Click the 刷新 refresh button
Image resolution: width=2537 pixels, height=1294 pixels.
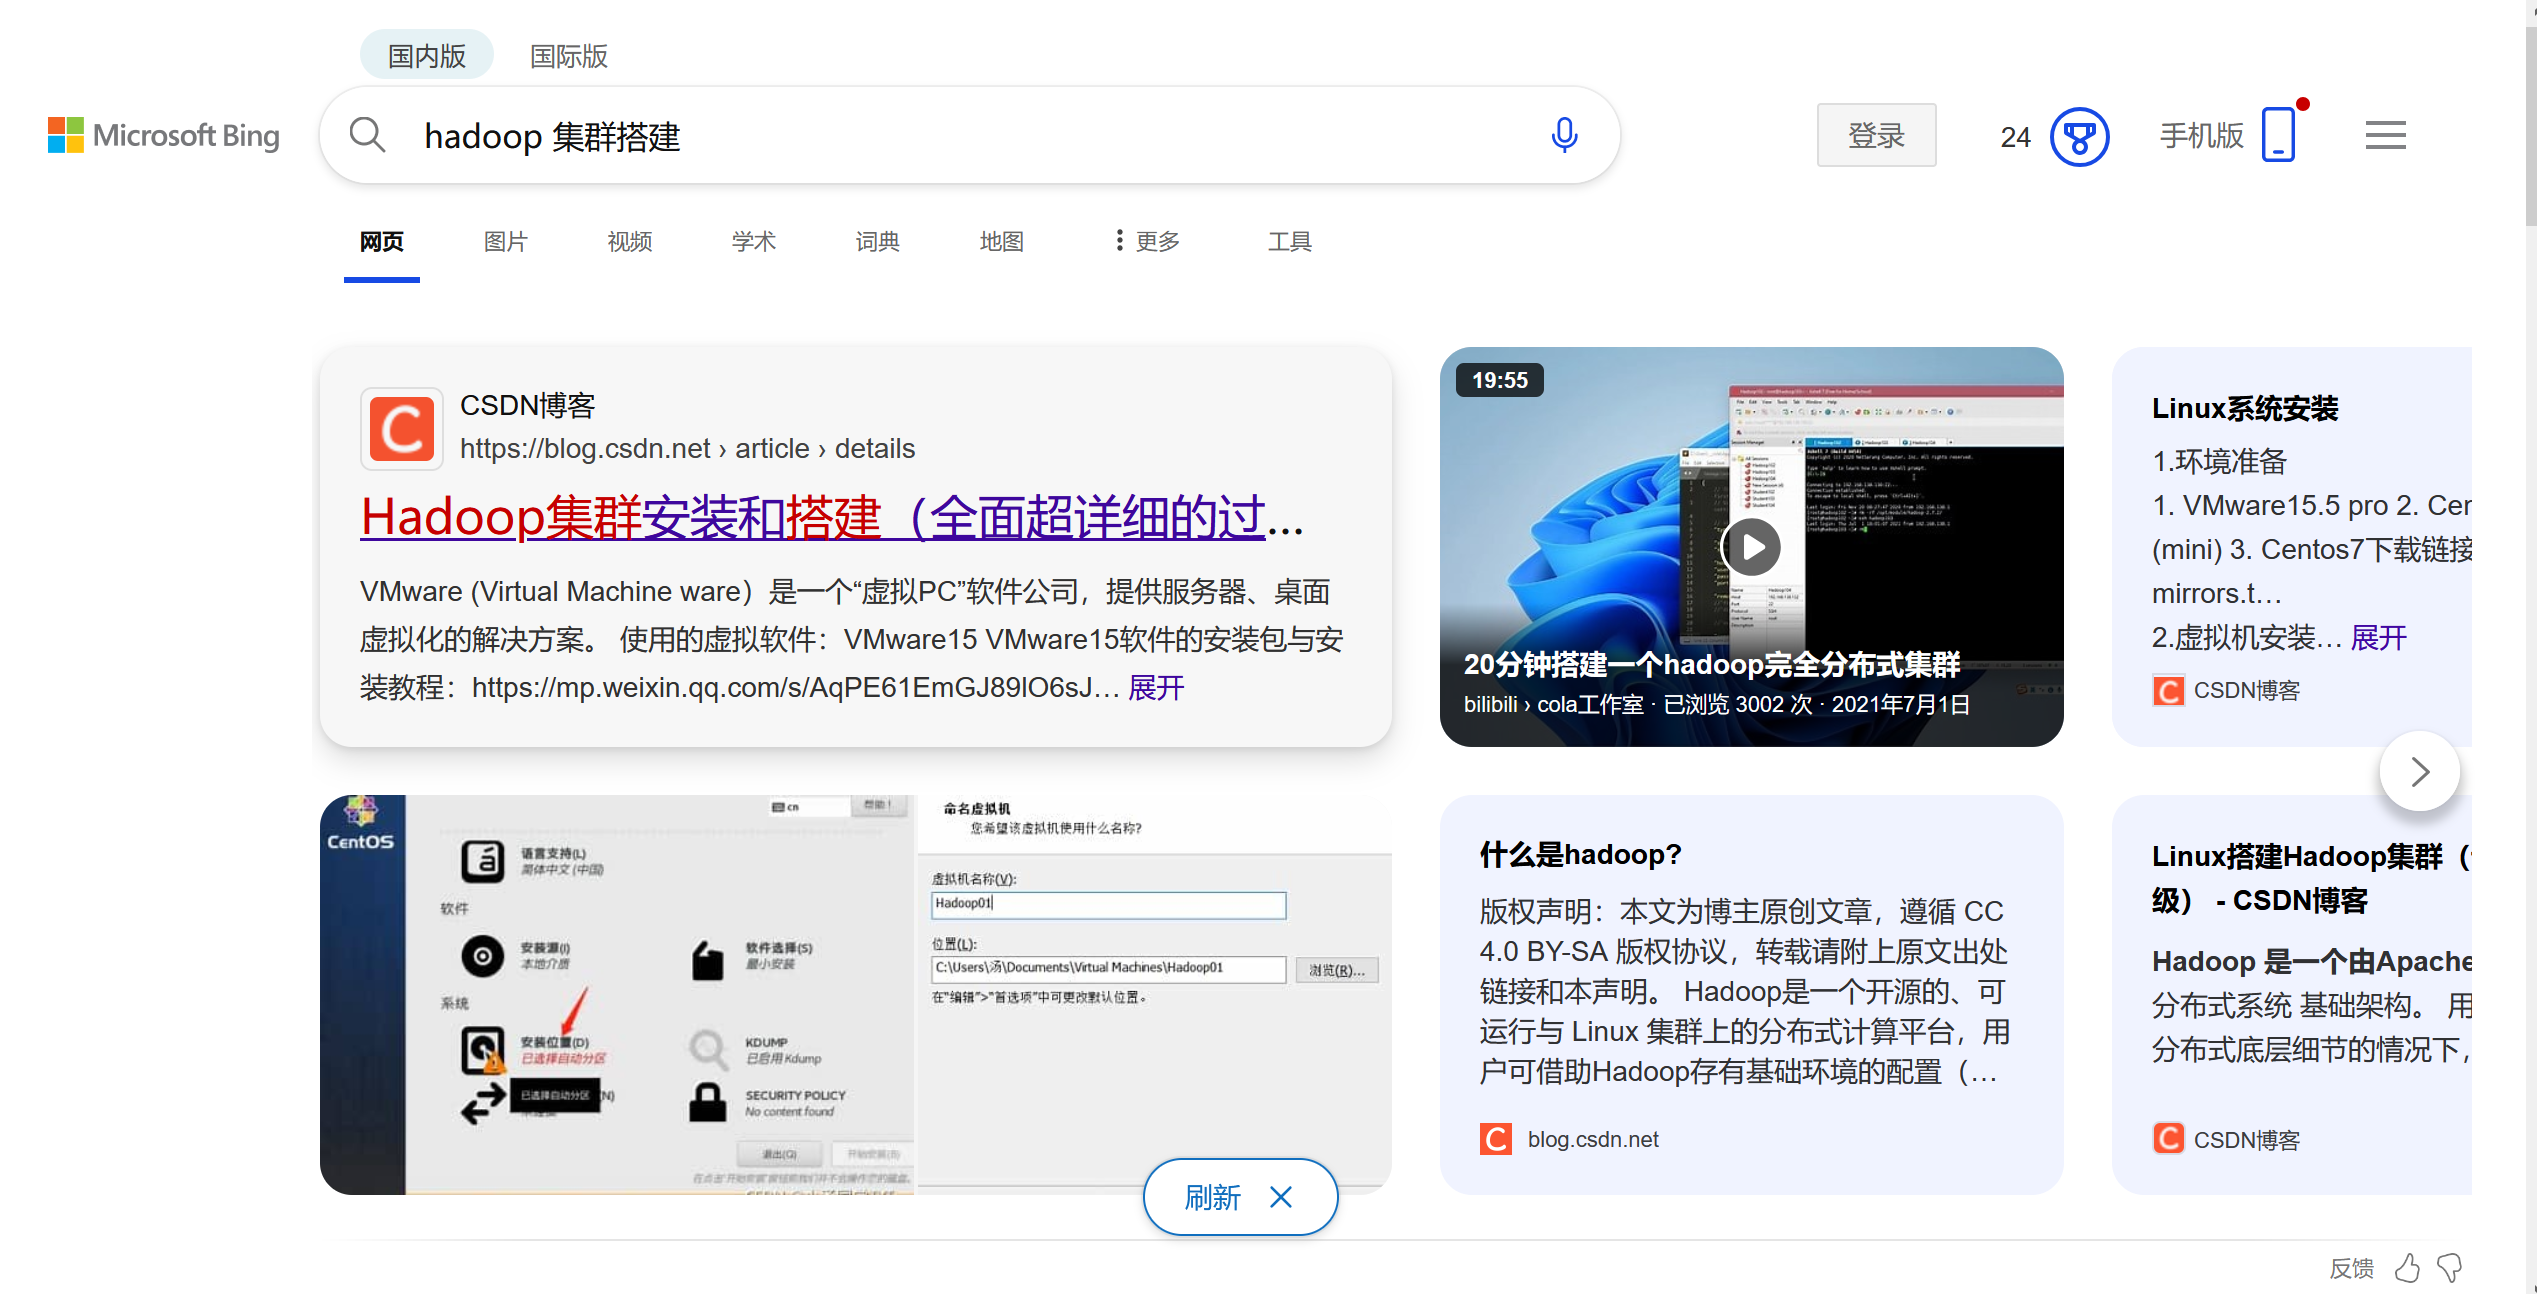click(1212, 1197)
